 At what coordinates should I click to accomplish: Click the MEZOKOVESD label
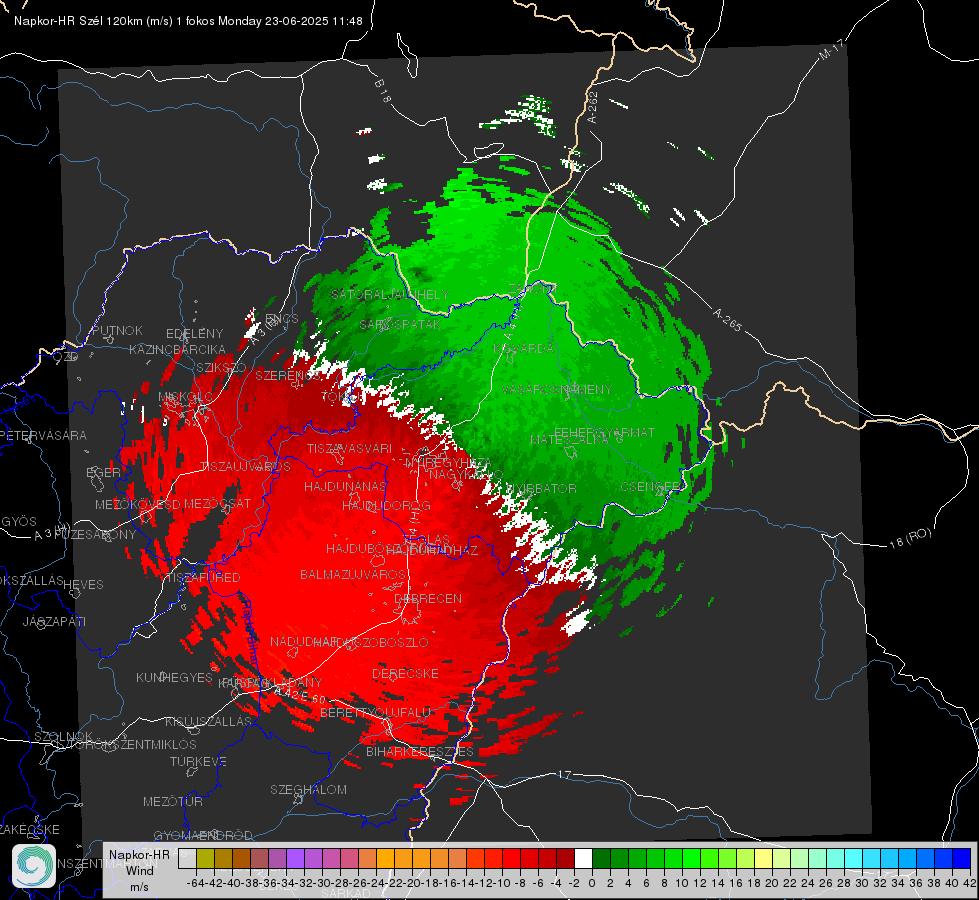138,505
